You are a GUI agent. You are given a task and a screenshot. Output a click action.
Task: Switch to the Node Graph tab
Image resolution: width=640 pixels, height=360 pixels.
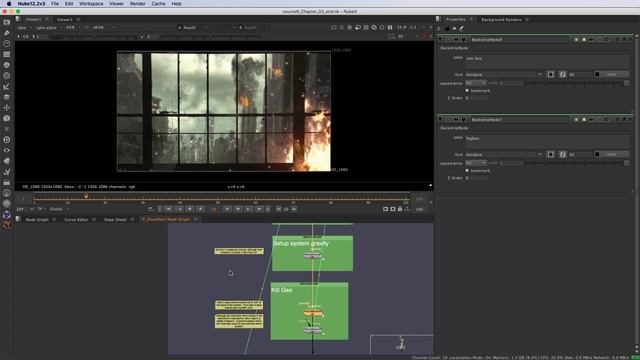tap(37, 220)
